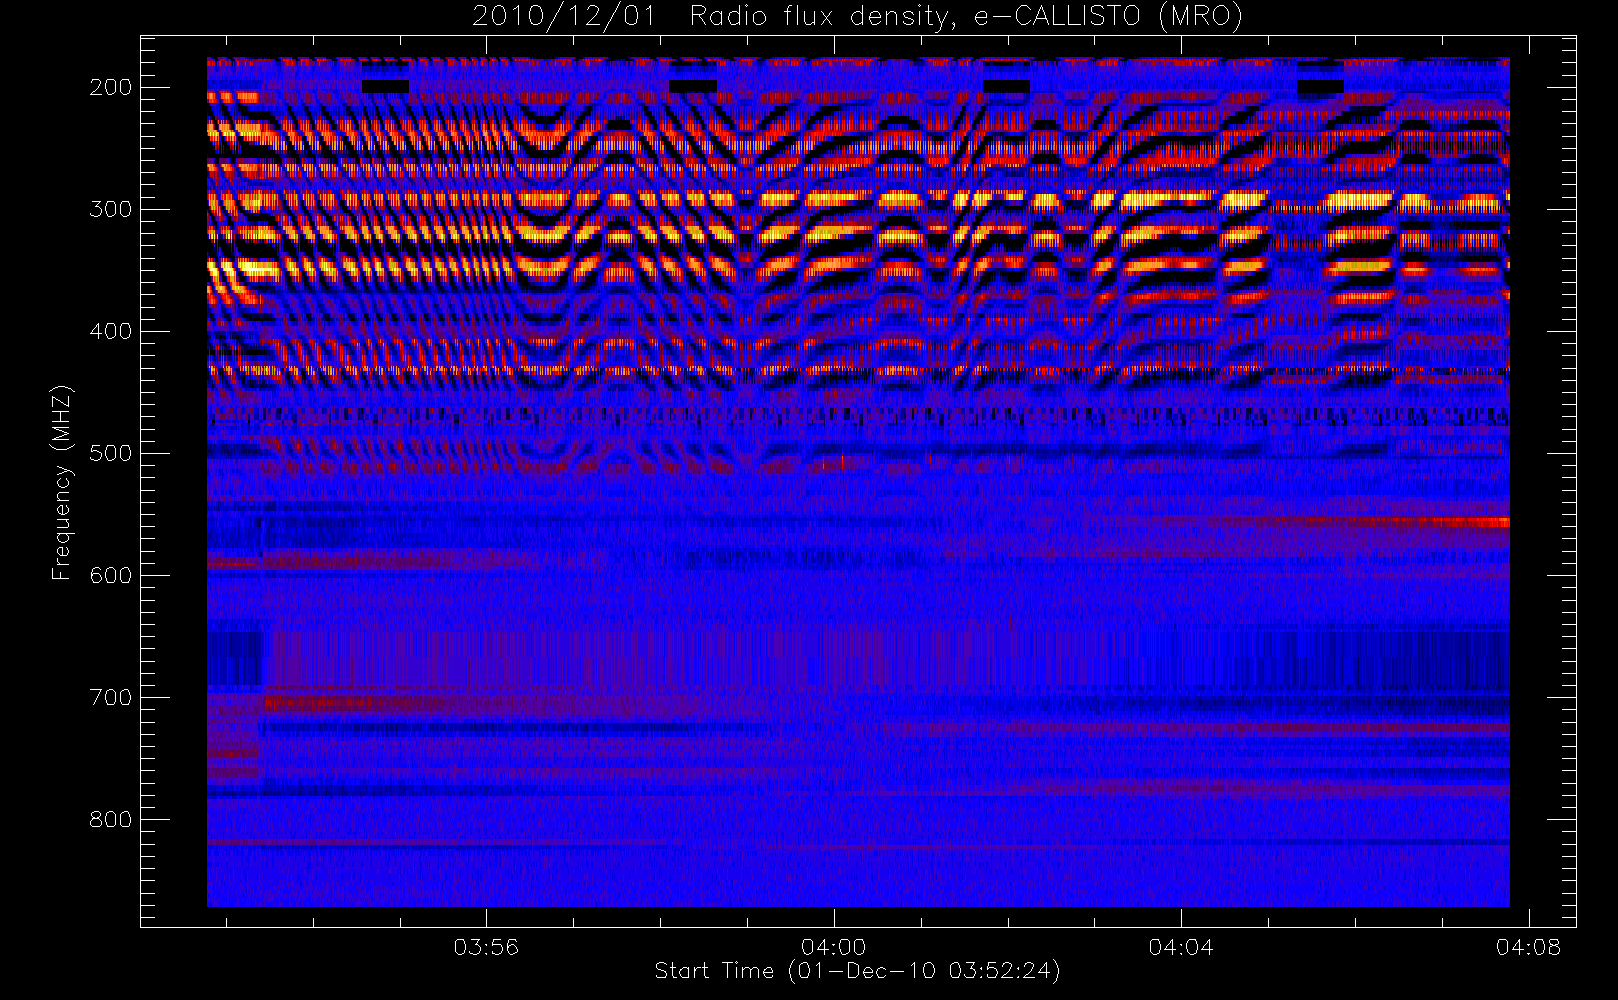The image size is (1618, 1000).
Task: Click the 200 frequency tick label
Action: click(x=111, y=87)
